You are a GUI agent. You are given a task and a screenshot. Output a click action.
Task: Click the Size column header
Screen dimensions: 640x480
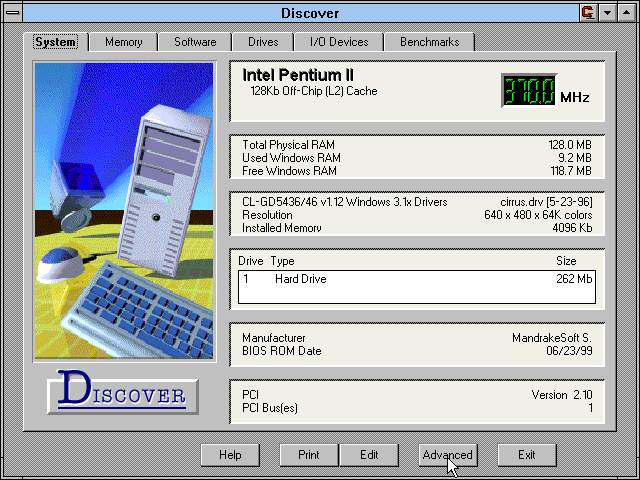pos(566,261)
